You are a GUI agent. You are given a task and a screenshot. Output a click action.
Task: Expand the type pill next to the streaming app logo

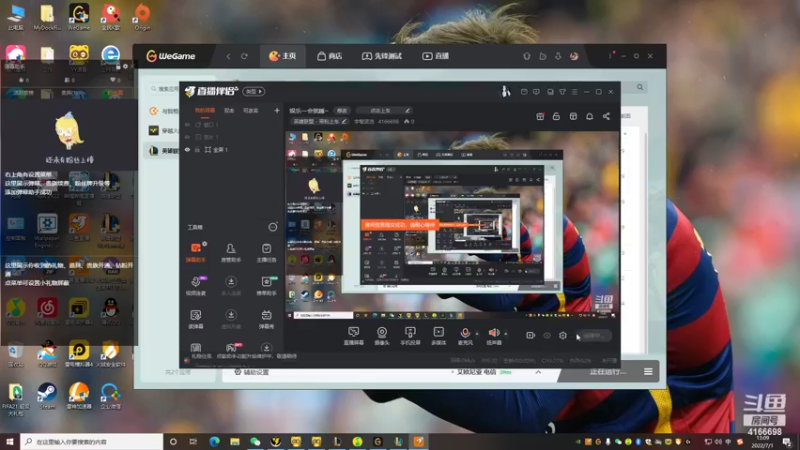coord(254,91)
